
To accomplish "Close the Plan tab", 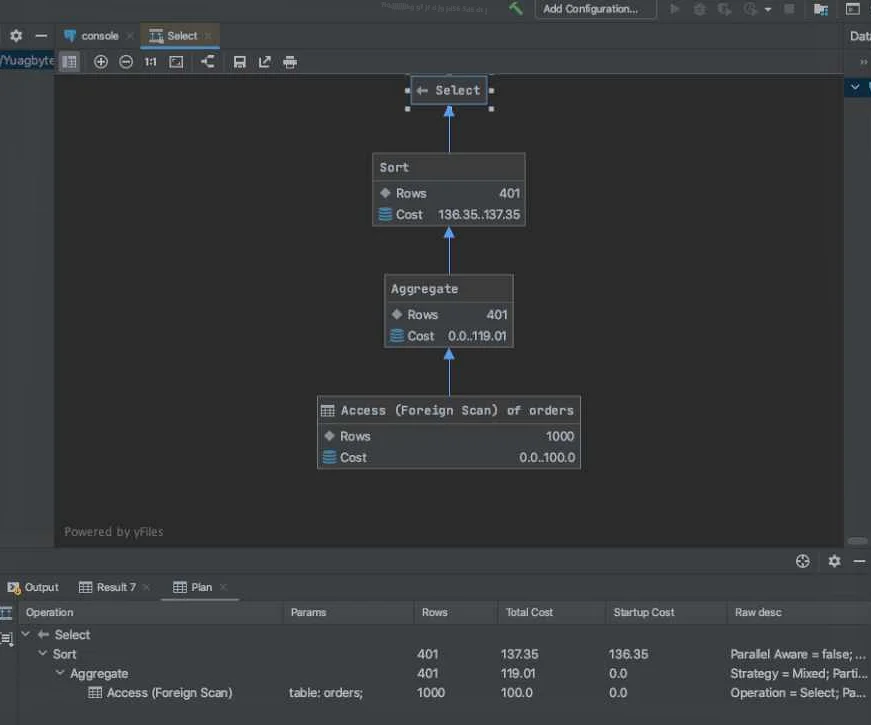I will click(224, 587).
